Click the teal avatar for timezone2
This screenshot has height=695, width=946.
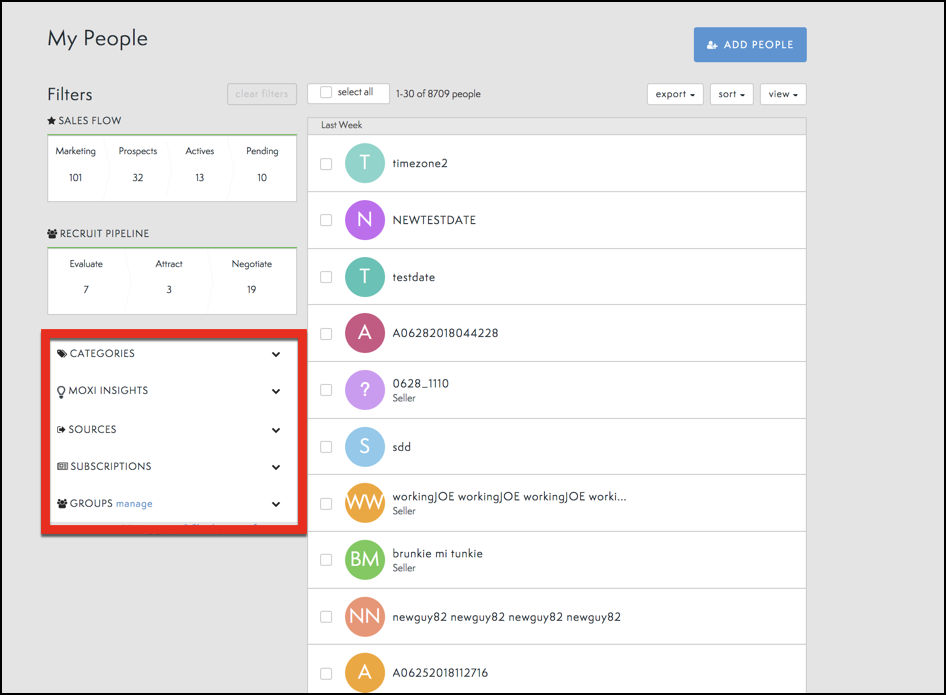(x=365, y=163)
